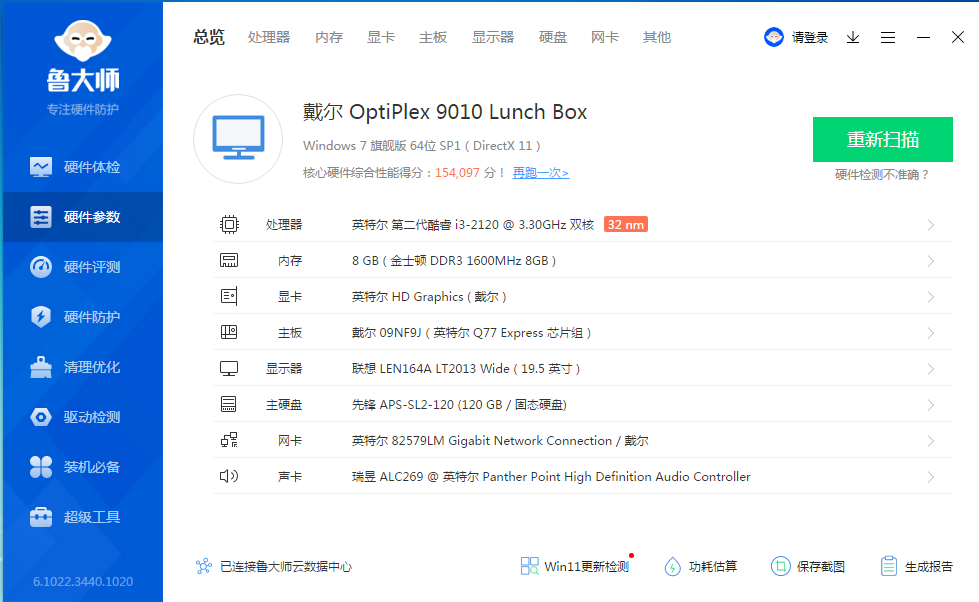
Task: Click the 154,097 score value
Action: point(457,173)
